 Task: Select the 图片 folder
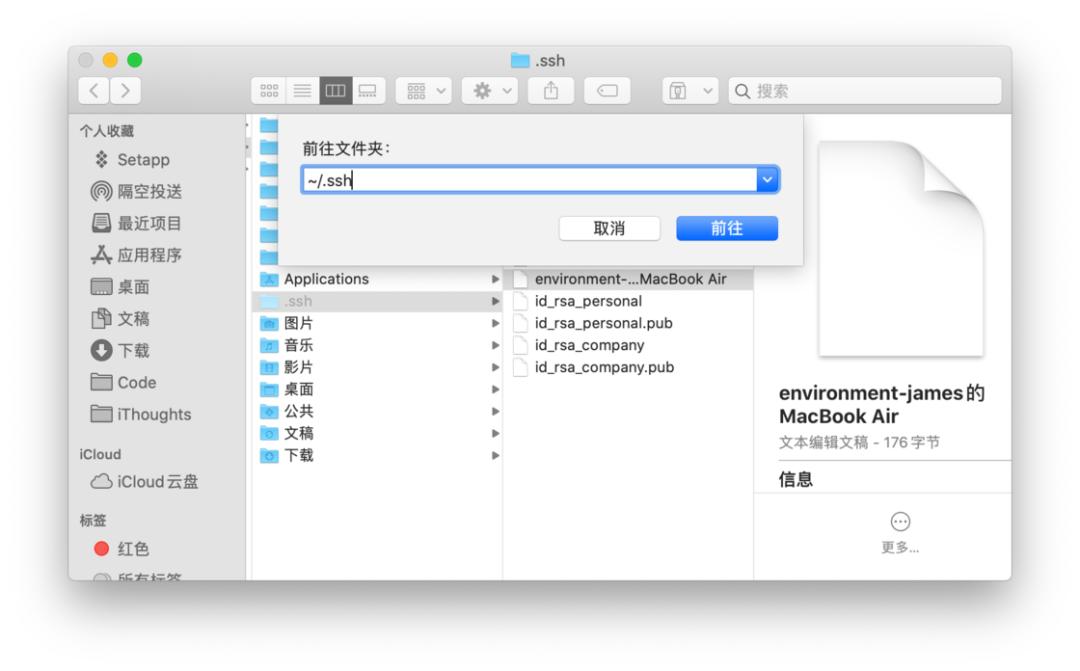(379, 323)
